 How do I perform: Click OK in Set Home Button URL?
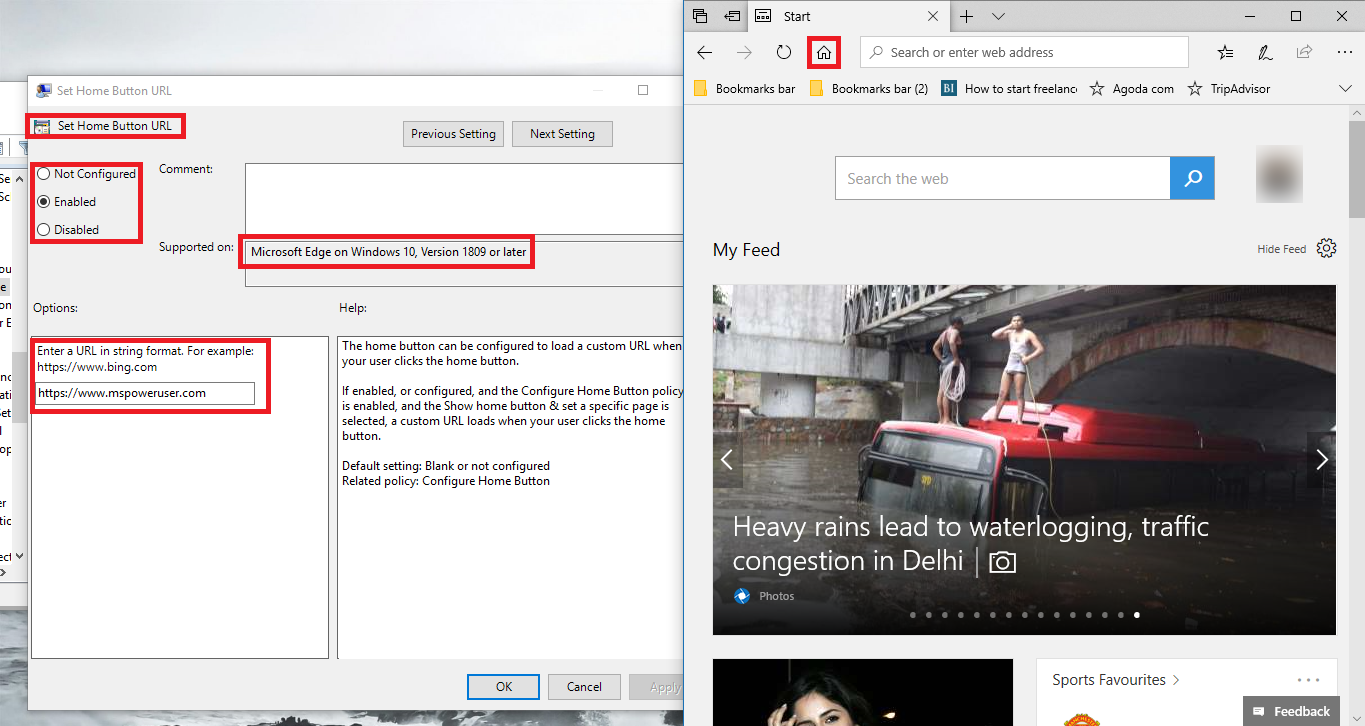click(x=504, y=687)
